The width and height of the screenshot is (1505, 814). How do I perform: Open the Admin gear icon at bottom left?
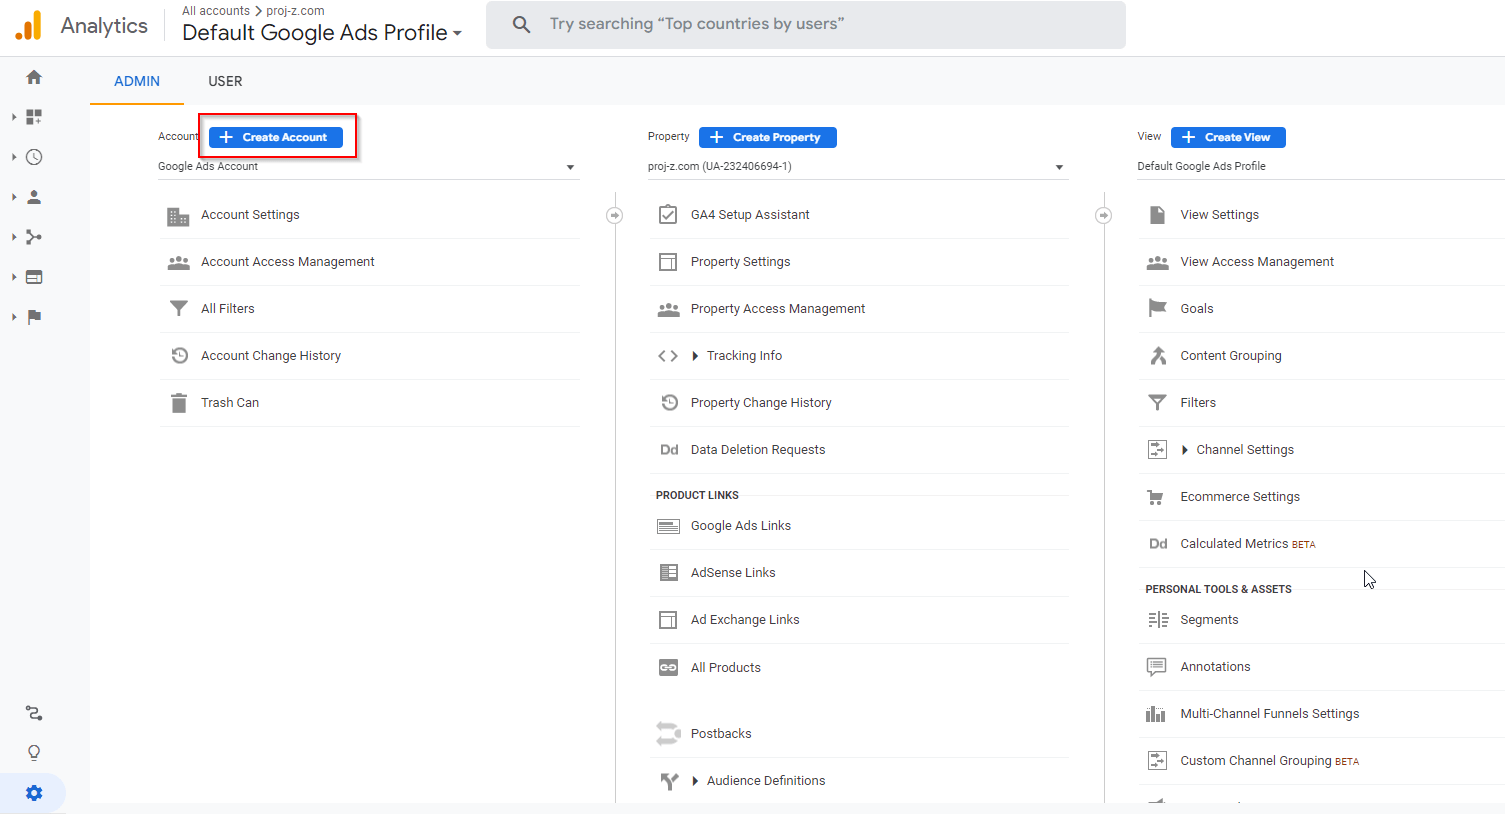click(x=34, y=793)
